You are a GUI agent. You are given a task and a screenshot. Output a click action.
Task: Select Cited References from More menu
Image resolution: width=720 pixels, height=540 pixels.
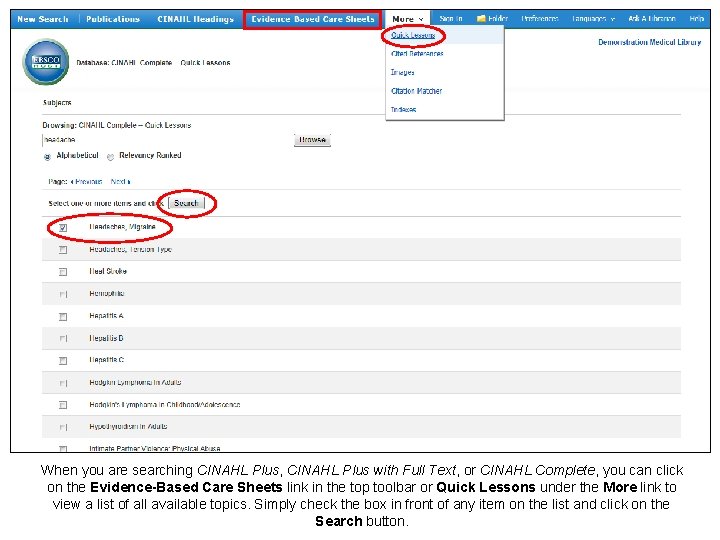click(x=417, y=54)
